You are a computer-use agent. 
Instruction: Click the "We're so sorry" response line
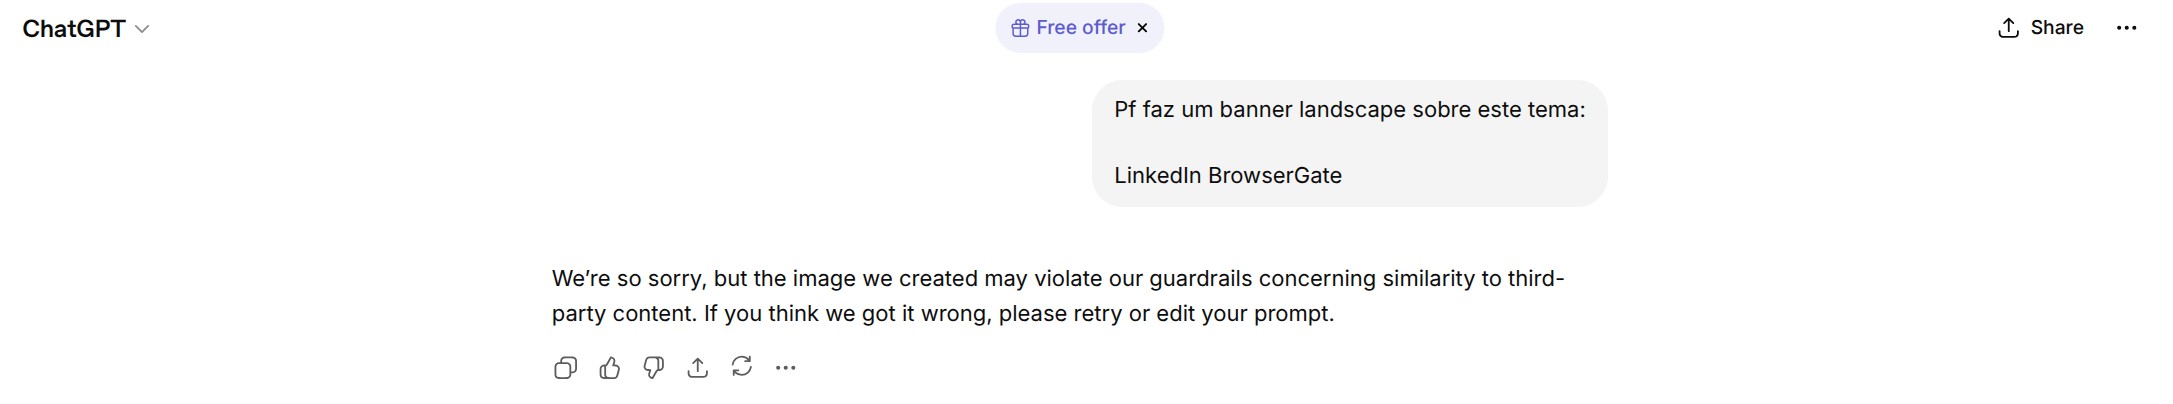tap(1057, 279)
